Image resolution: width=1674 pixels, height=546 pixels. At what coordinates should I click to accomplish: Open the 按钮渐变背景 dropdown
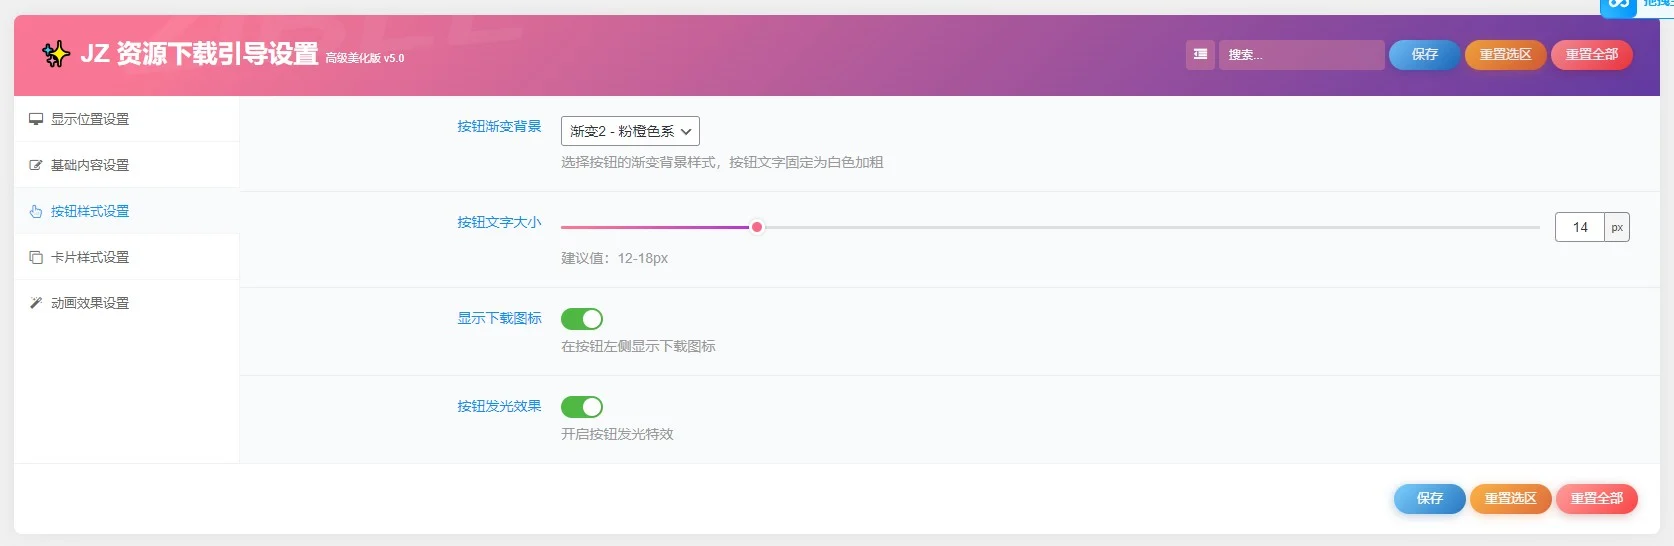tap(630, 131)
